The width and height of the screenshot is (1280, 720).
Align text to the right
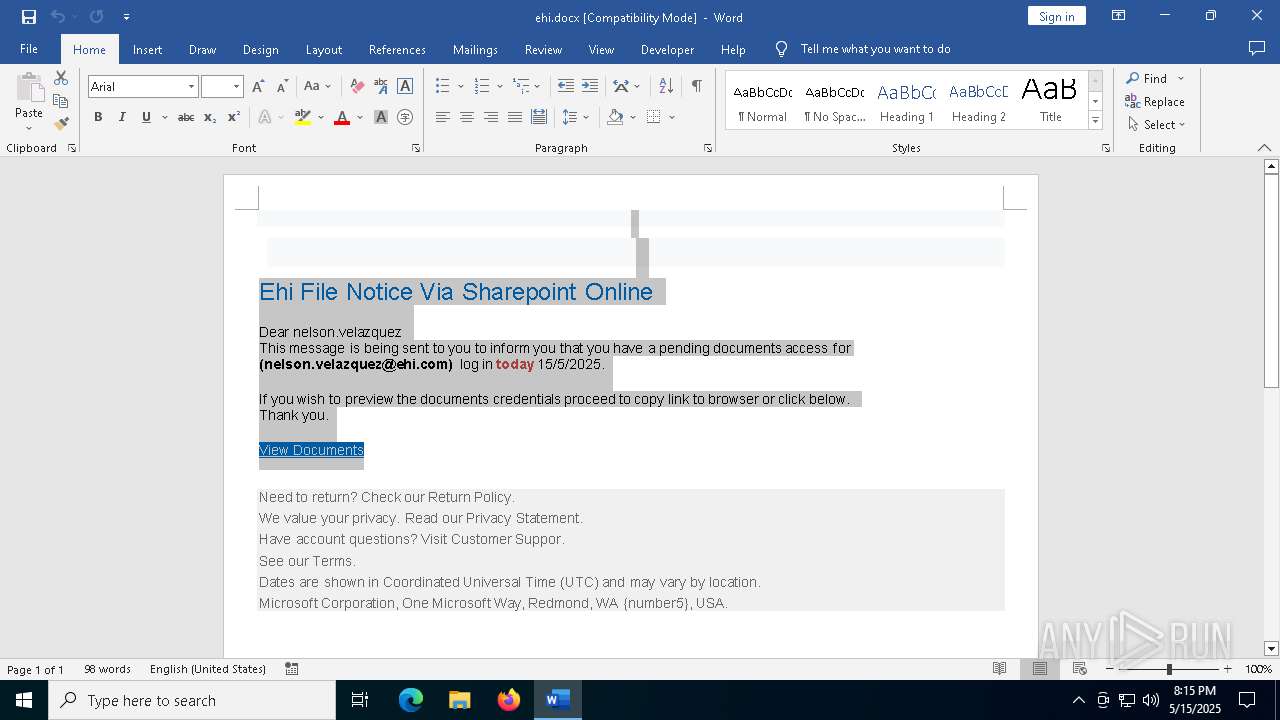pos(491,118)
